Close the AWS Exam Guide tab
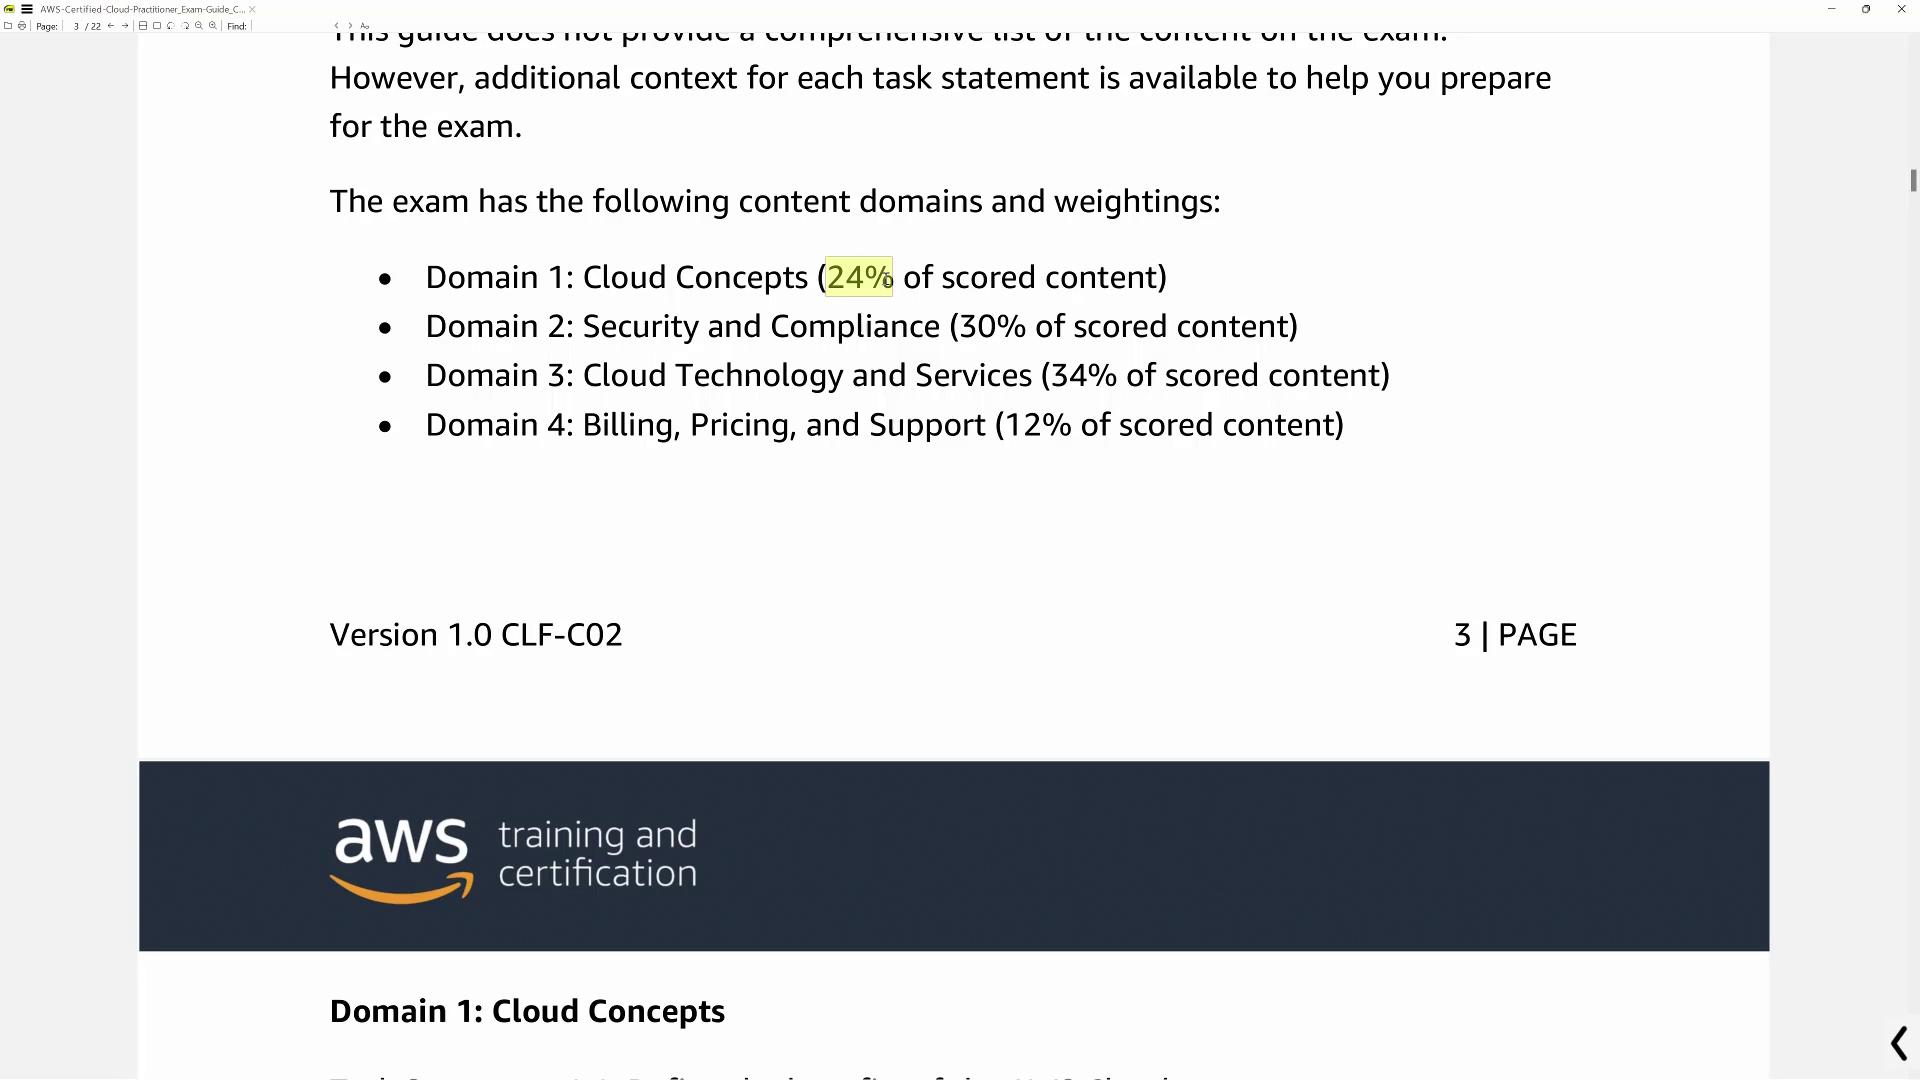Image resolution: width=1920 pixels, height=1080 pixels. (252, 9)
